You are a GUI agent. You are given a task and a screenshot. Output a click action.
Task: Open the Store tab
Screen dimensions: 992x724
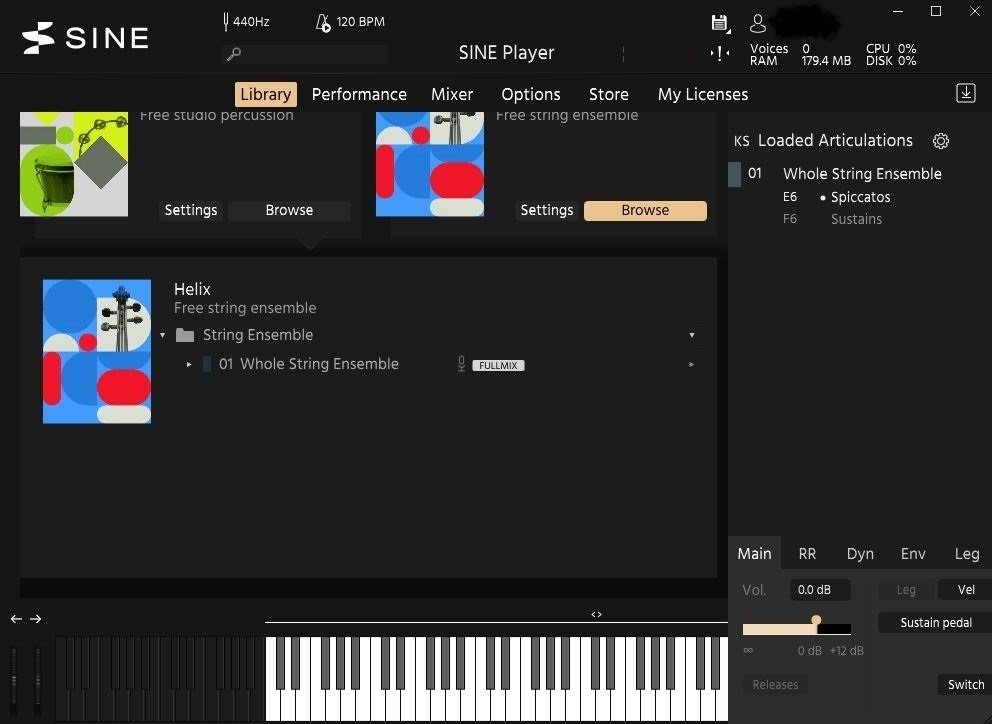click(x=608, y=94)
